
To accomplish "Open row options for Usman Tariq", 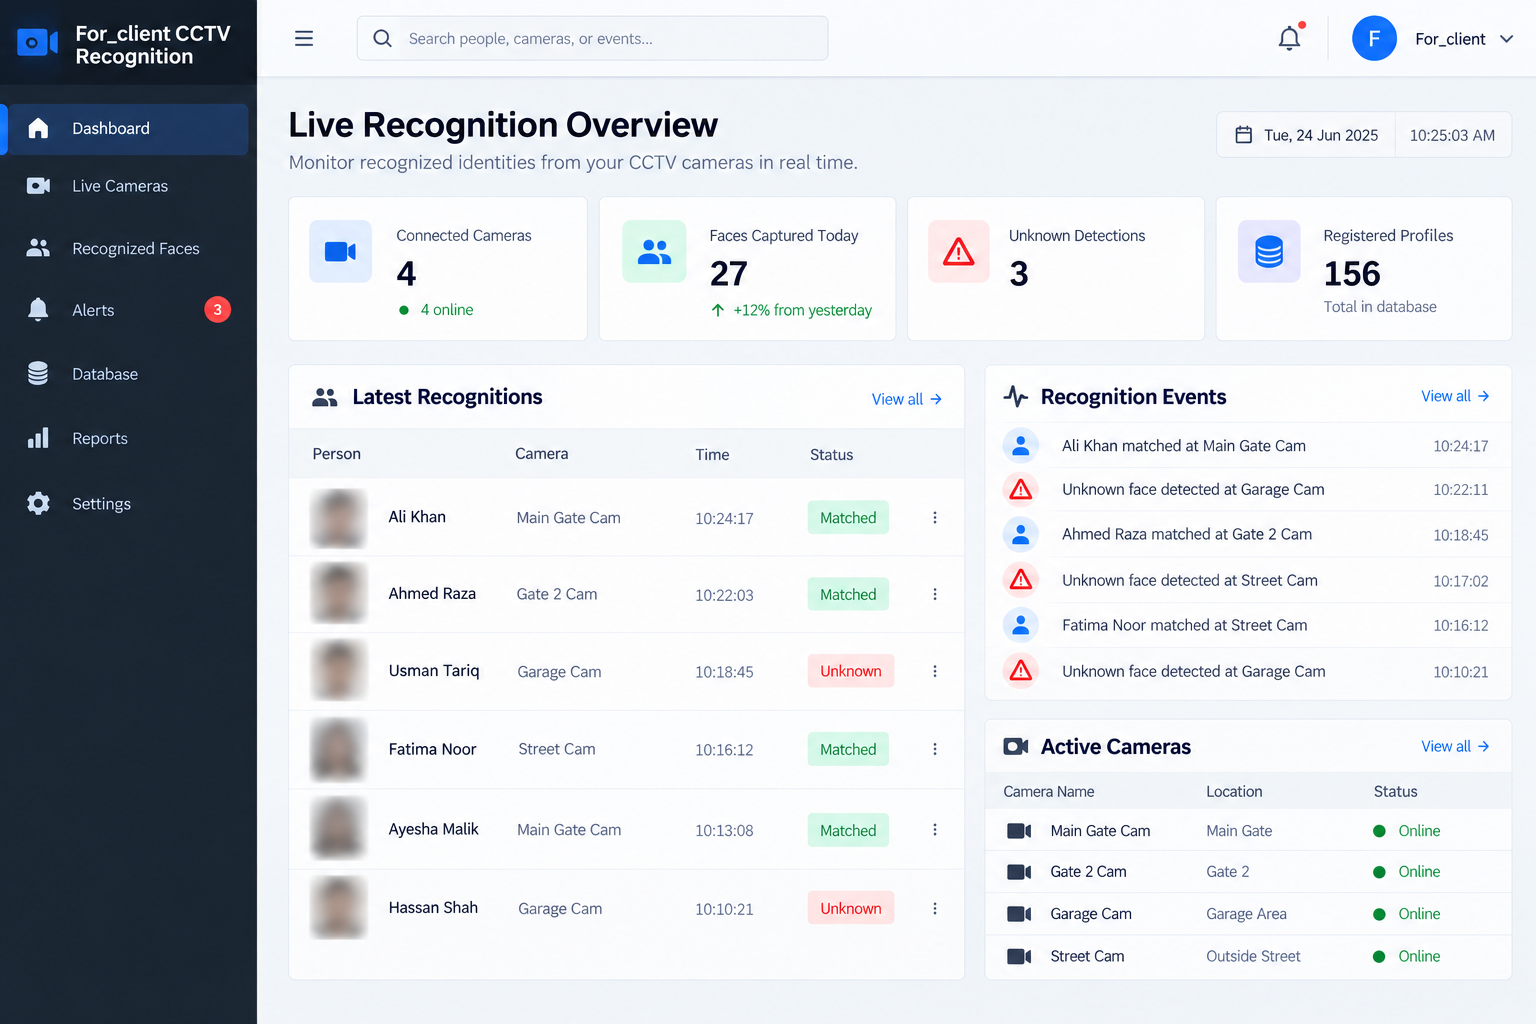I will 935,671.
